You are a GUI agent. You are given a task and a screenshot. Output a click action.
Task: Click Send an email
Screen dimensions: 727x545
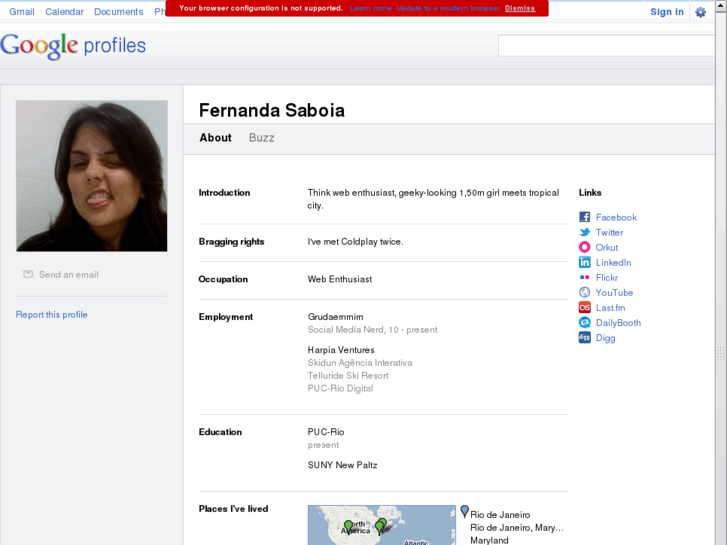(69, 275)
